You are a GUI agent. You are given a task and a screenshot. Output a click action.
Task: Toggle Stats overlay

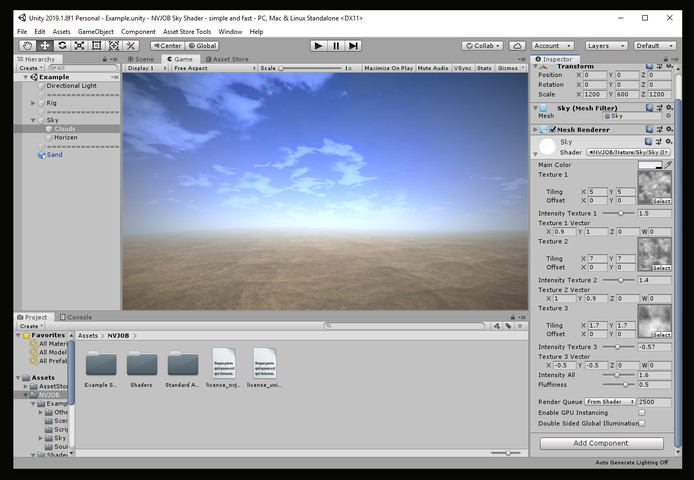point(484,68)
